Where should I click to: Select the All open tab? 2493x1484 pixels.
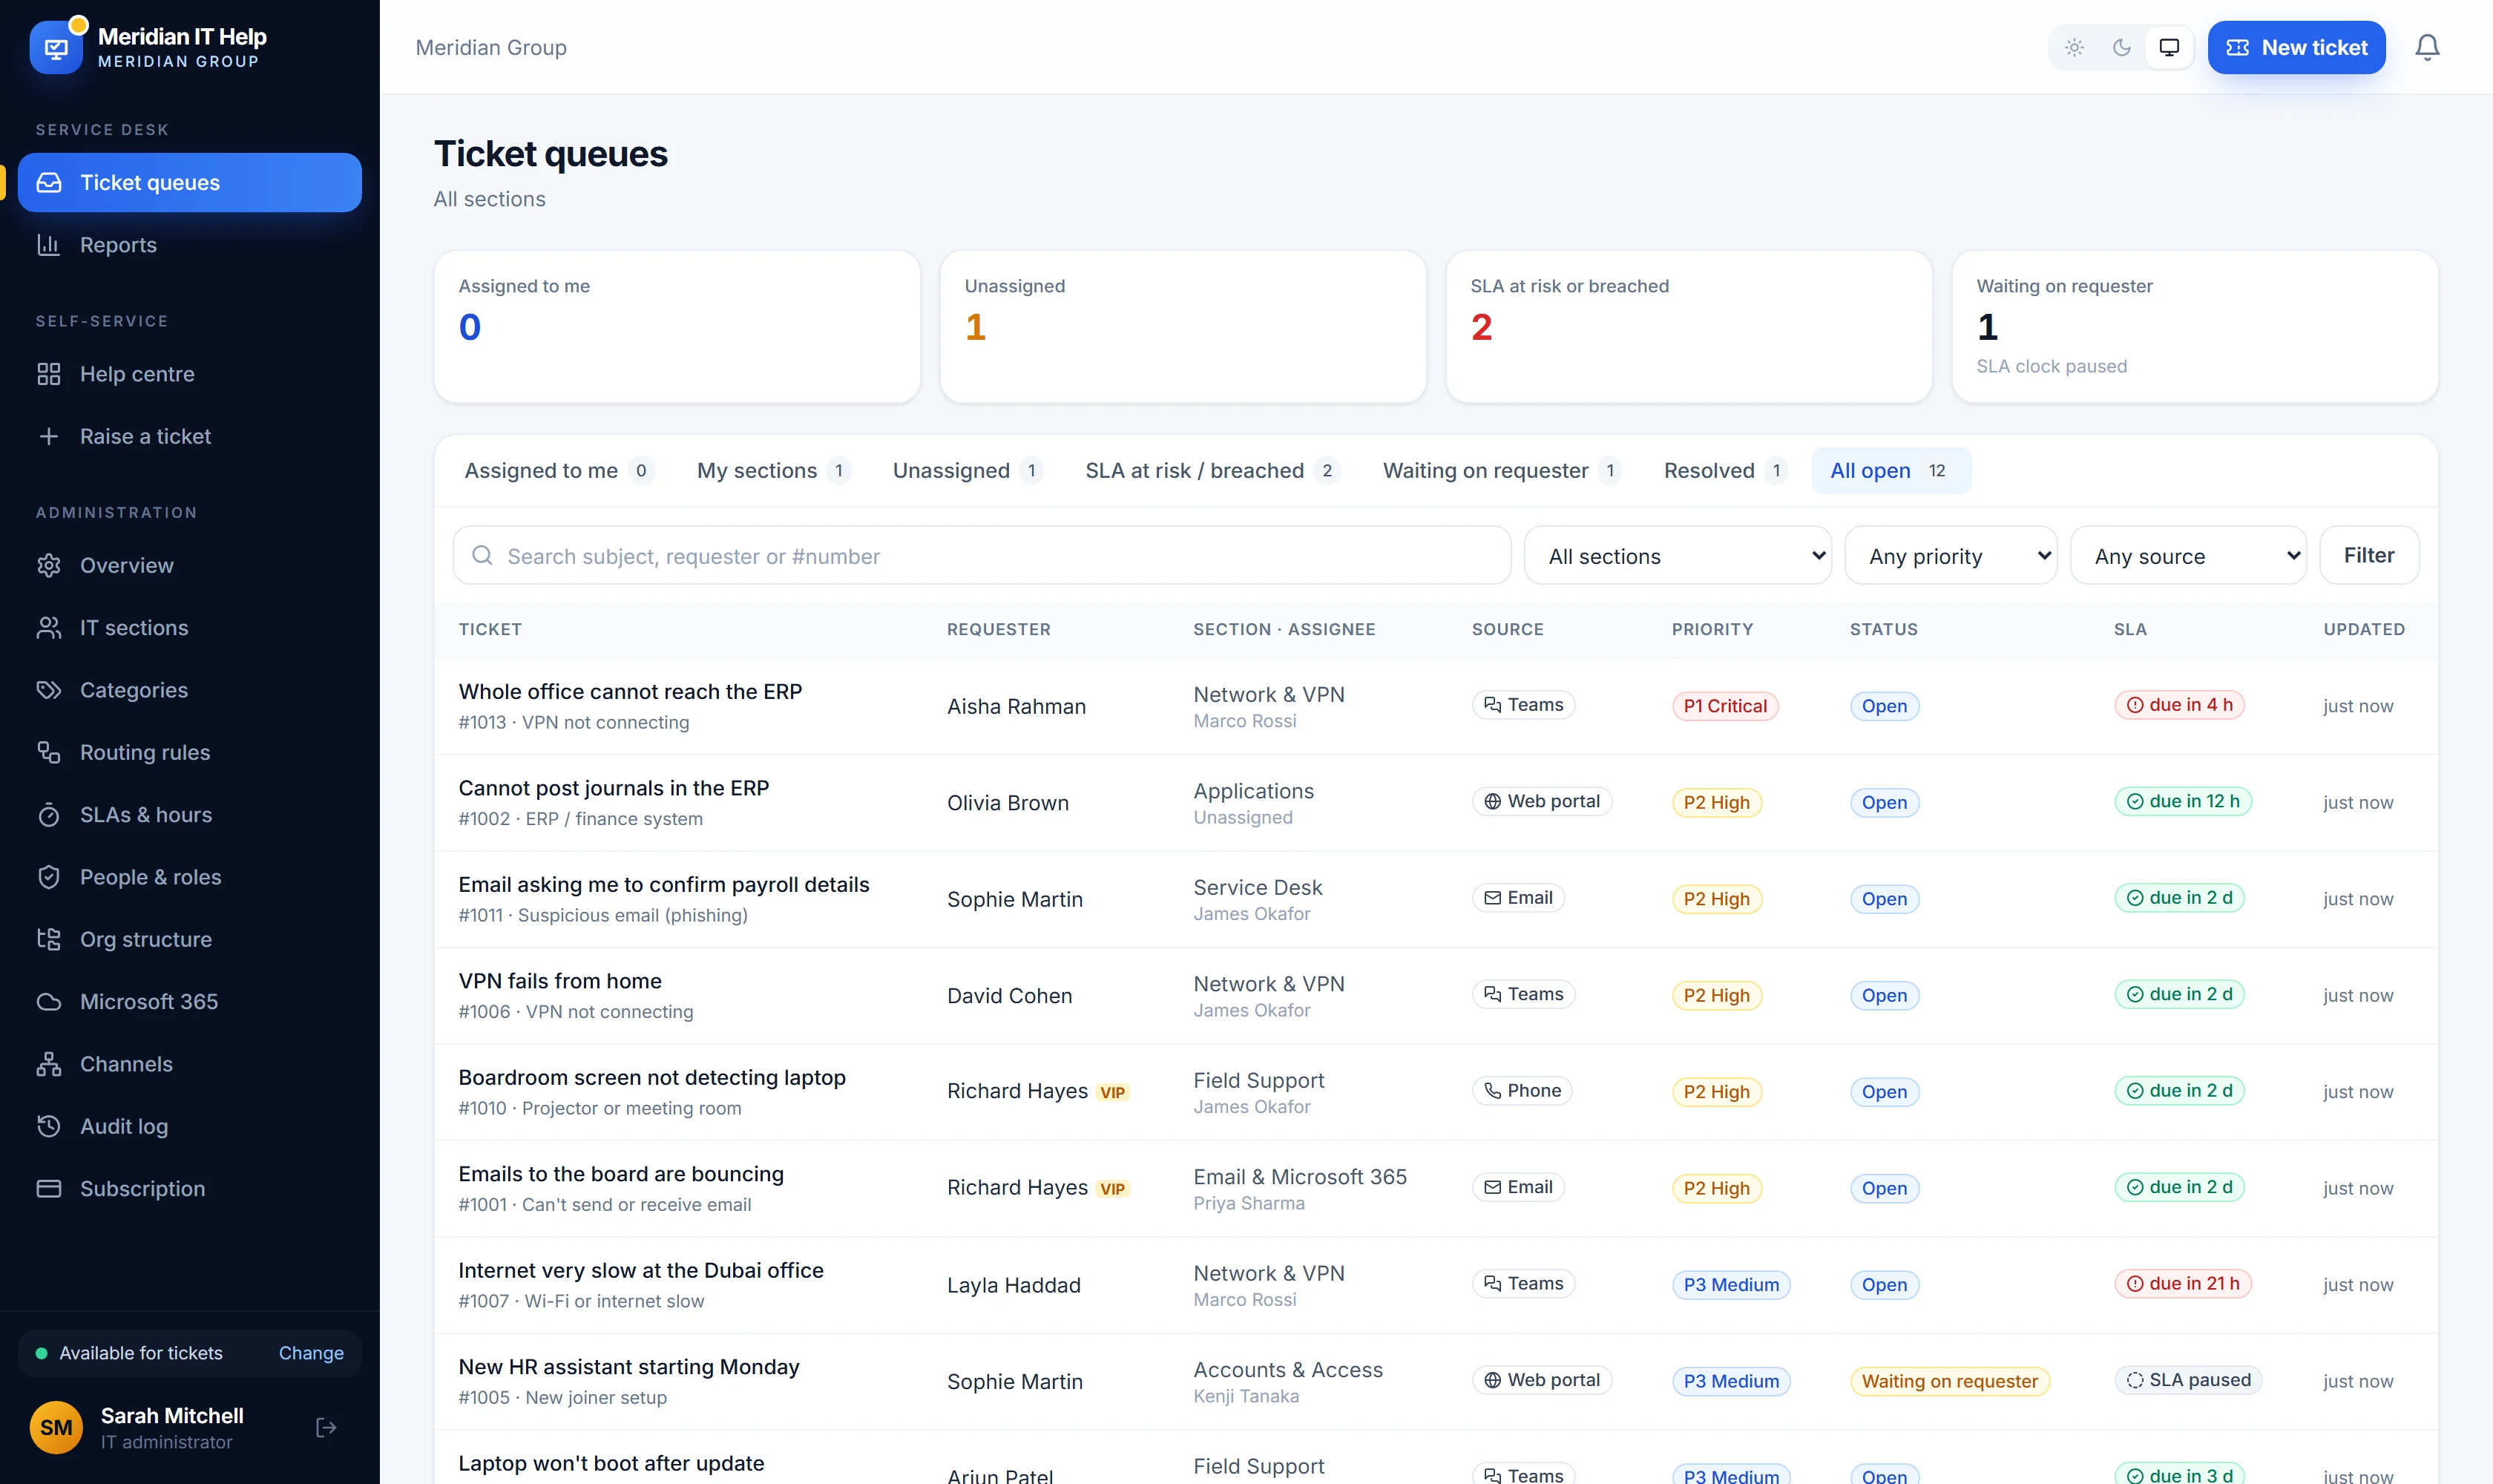[1891, 471]
